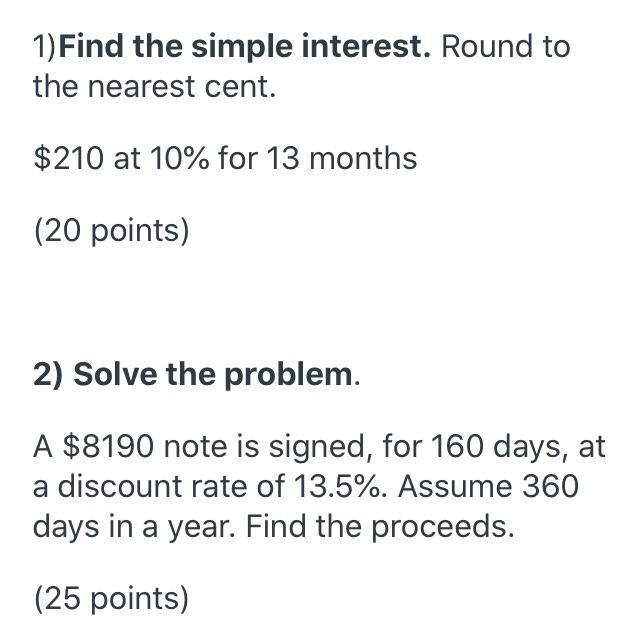Click the 'Round to' text in problem 1
This screenshot has width=640, height=636.
(x=506, y=47)
